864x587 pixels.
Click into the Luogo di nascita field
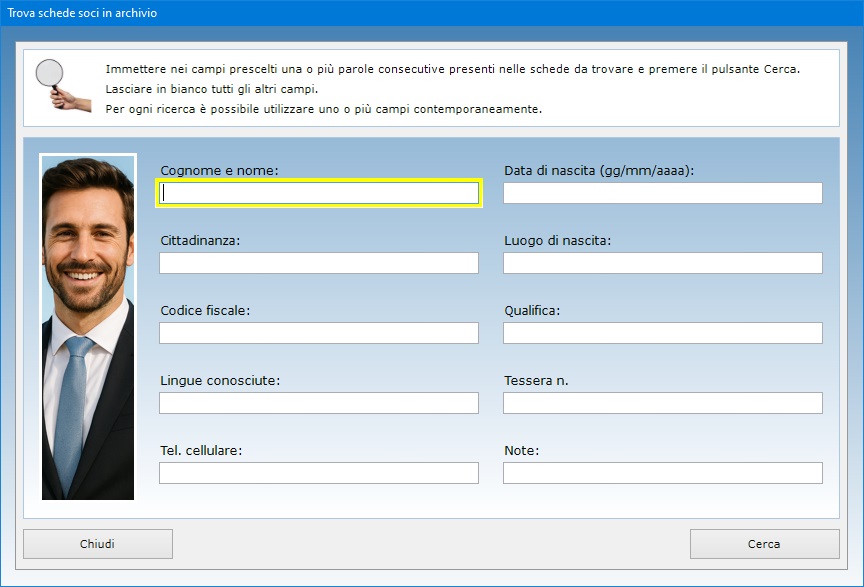(x=662, y=263)
